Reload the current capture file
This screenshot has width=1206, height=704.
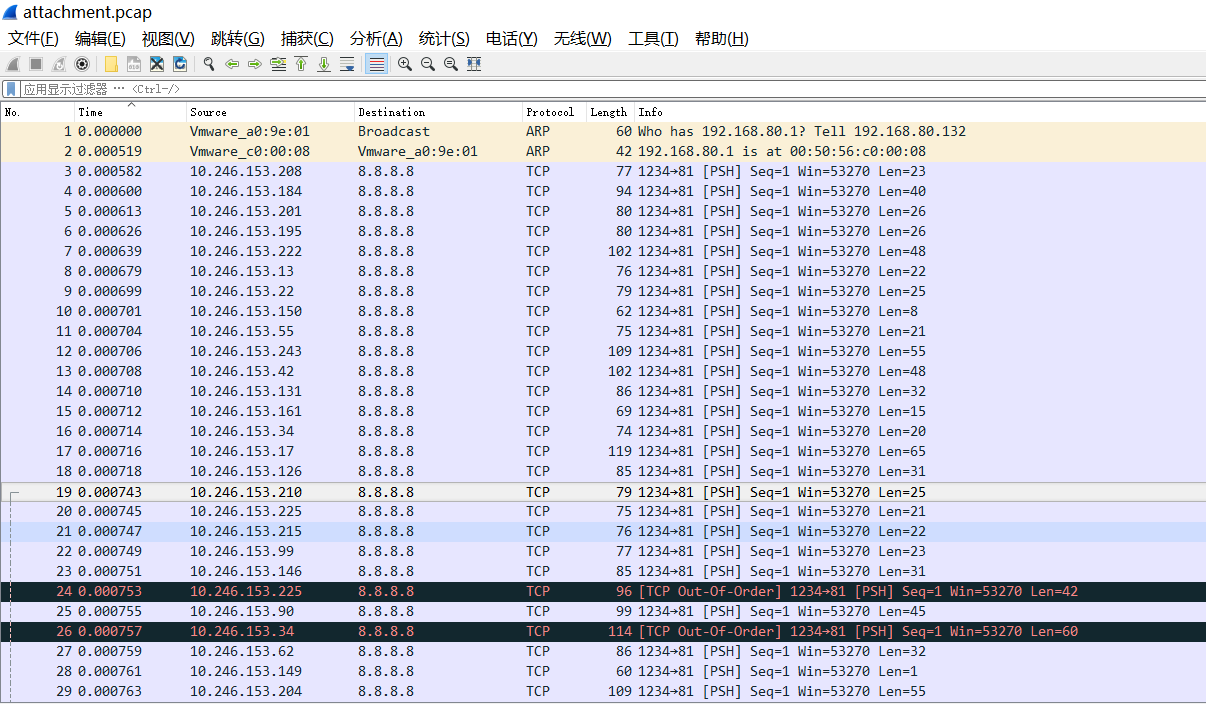click(x=180, y=64)
